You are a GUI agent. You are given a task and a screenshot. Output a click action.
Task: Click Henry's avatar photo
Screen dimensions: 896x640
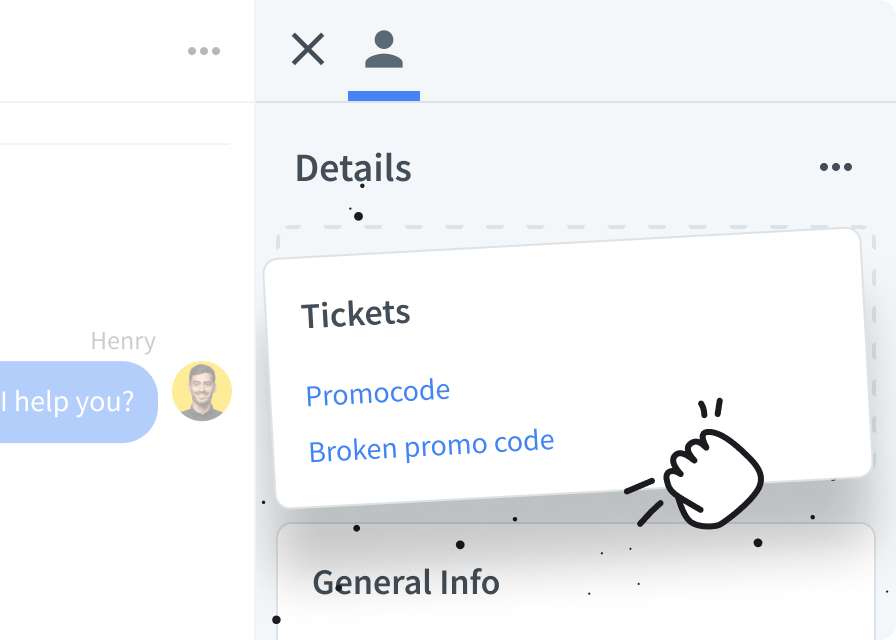click(202, 391)
